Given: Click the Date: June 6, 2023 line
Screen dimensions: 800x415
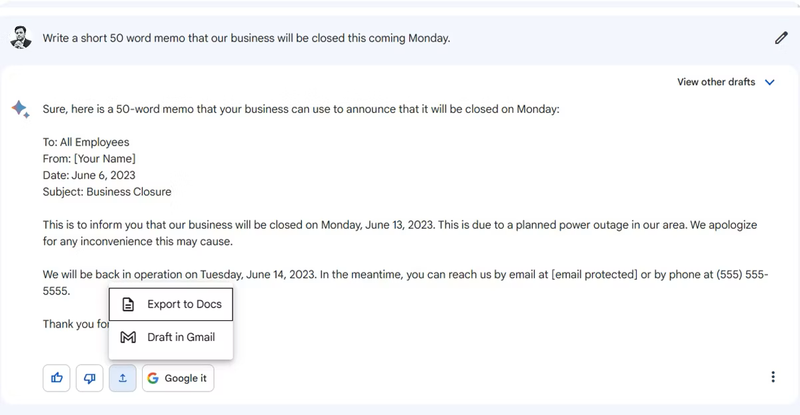Looking at the screenshot, I should coord(89,175).
